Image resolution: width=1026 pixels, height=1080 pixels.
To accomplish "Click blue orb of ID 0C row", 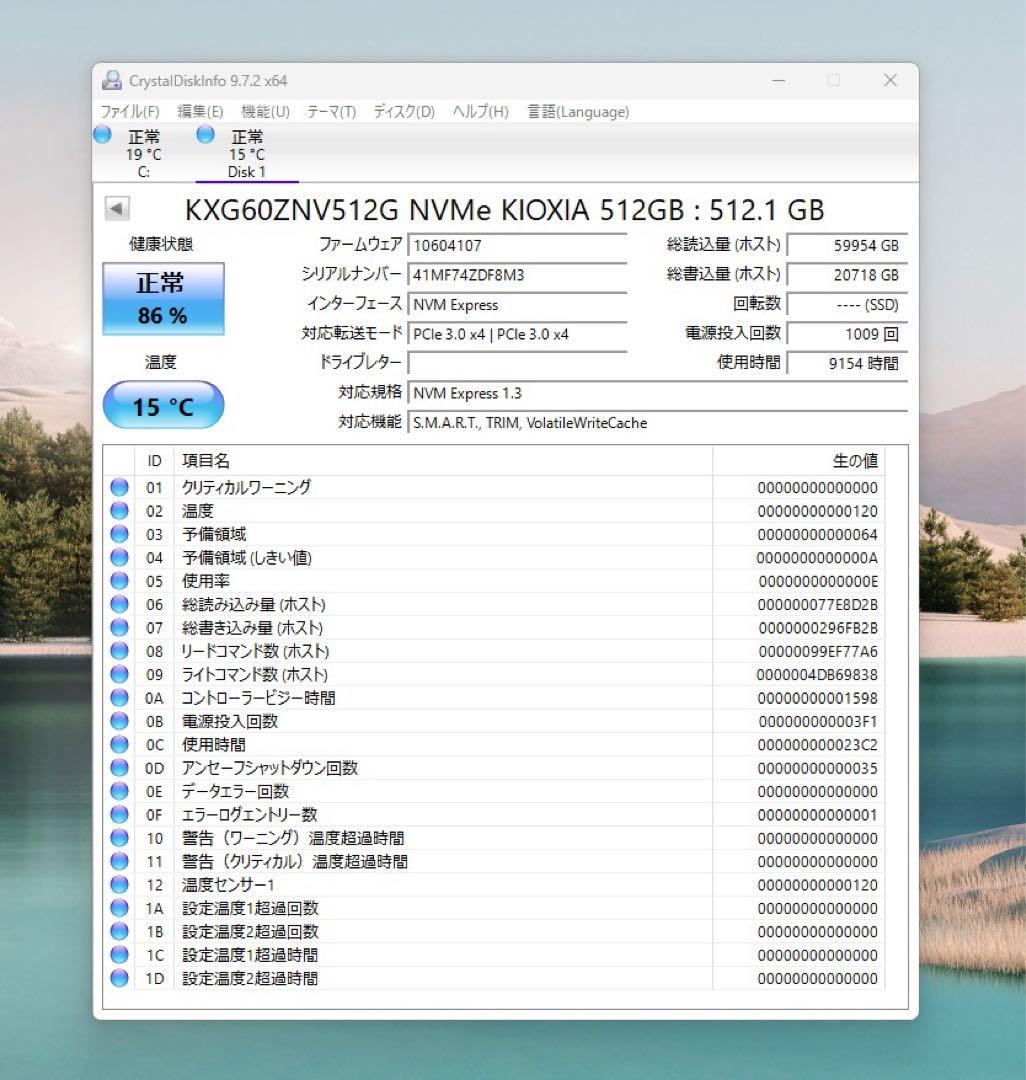I will 119,745.
